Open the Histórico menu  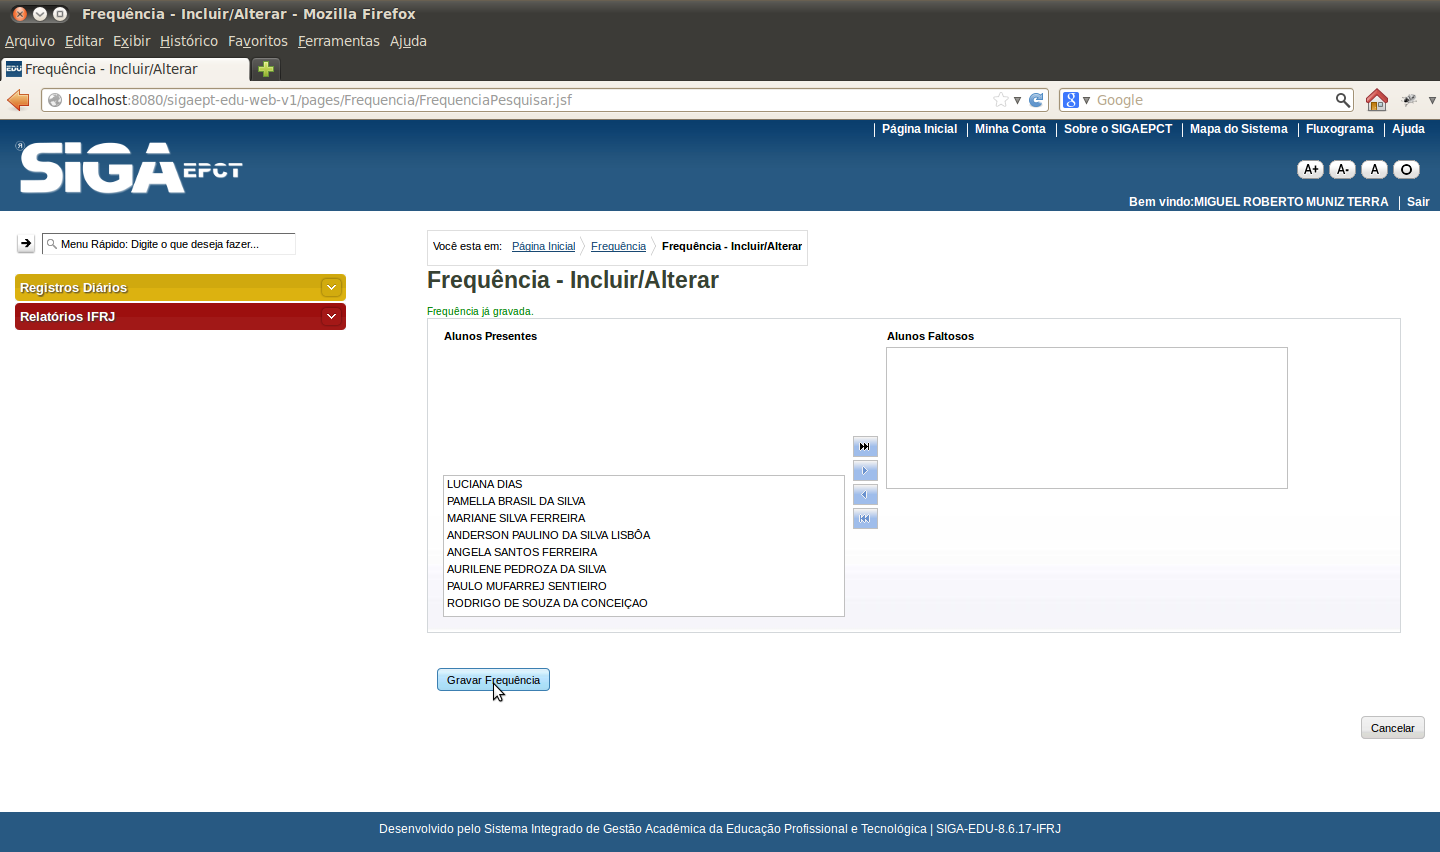pos(188,41)
